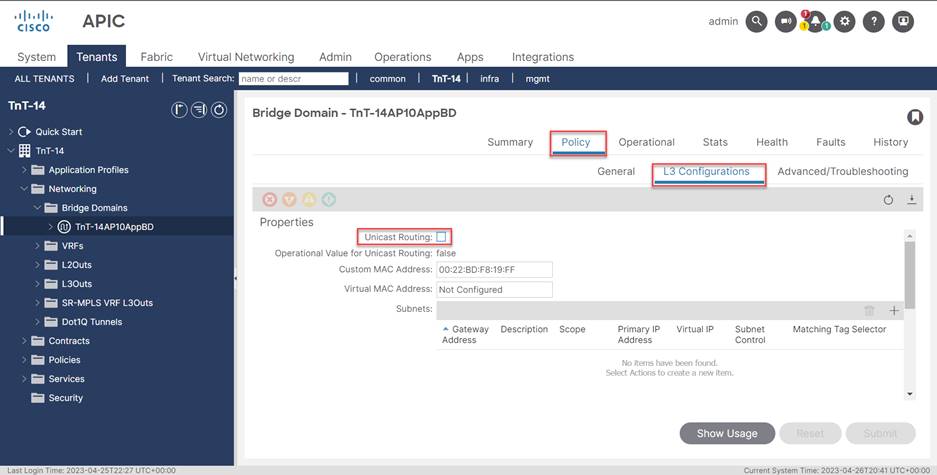
Task: Switch to the Health tab
Action: (x=772, y=142)
